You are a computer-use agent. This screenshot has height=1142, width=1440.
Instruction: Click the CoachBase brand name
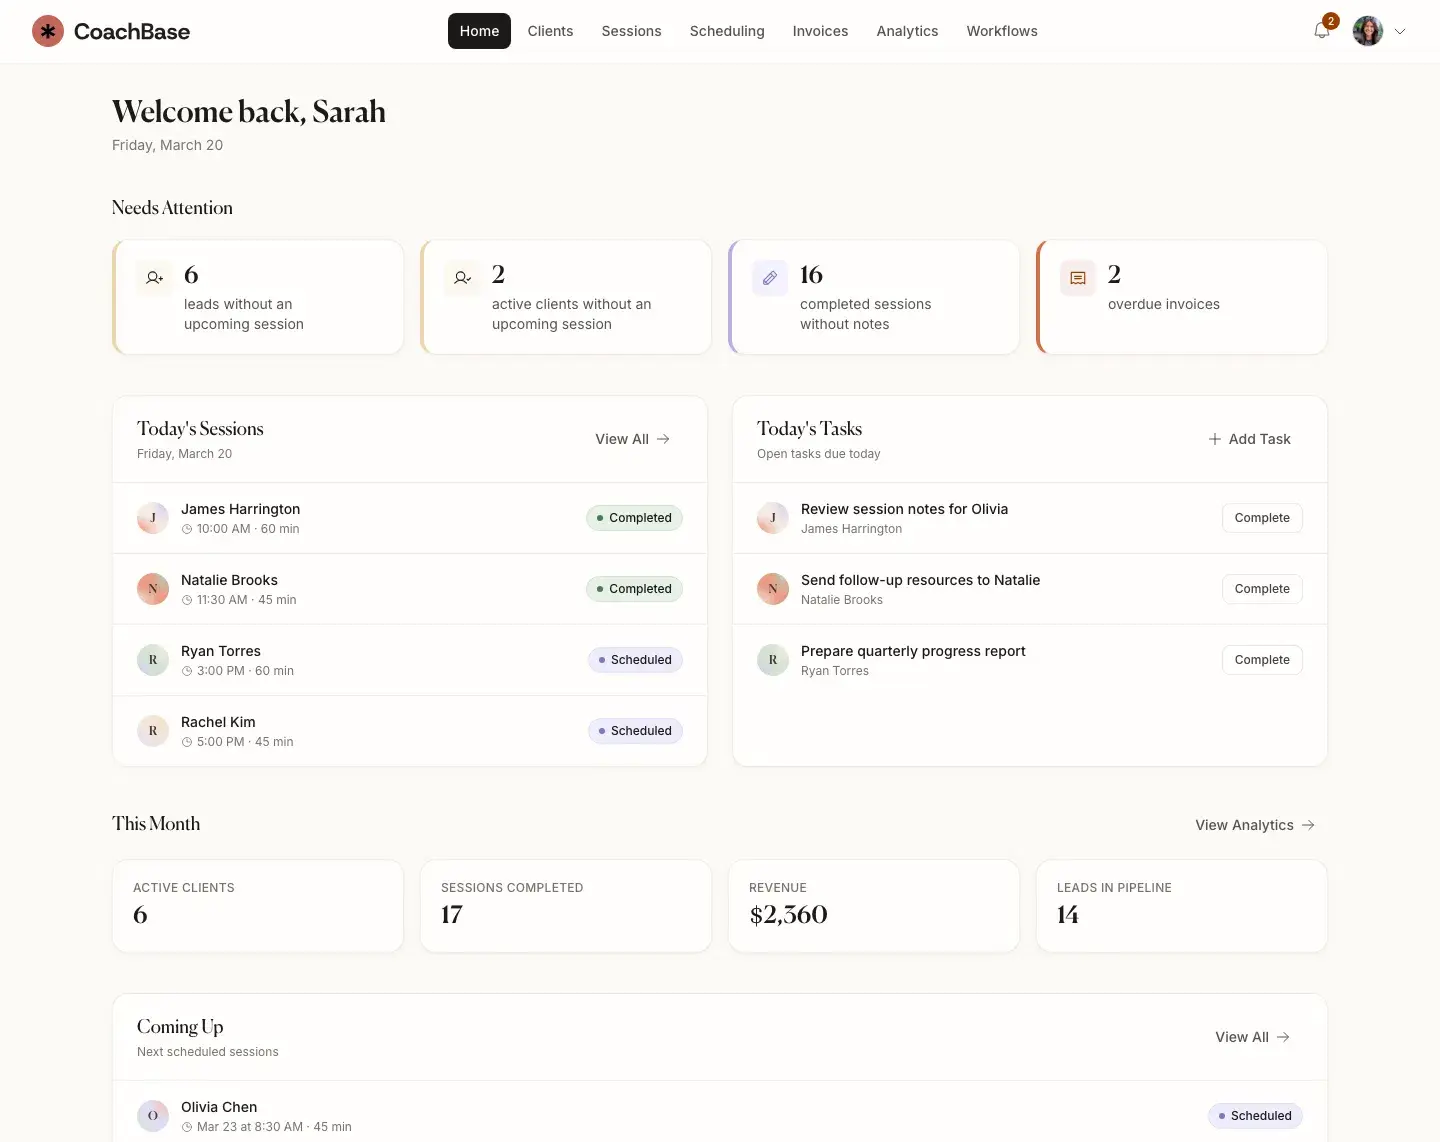click(132, 31)
